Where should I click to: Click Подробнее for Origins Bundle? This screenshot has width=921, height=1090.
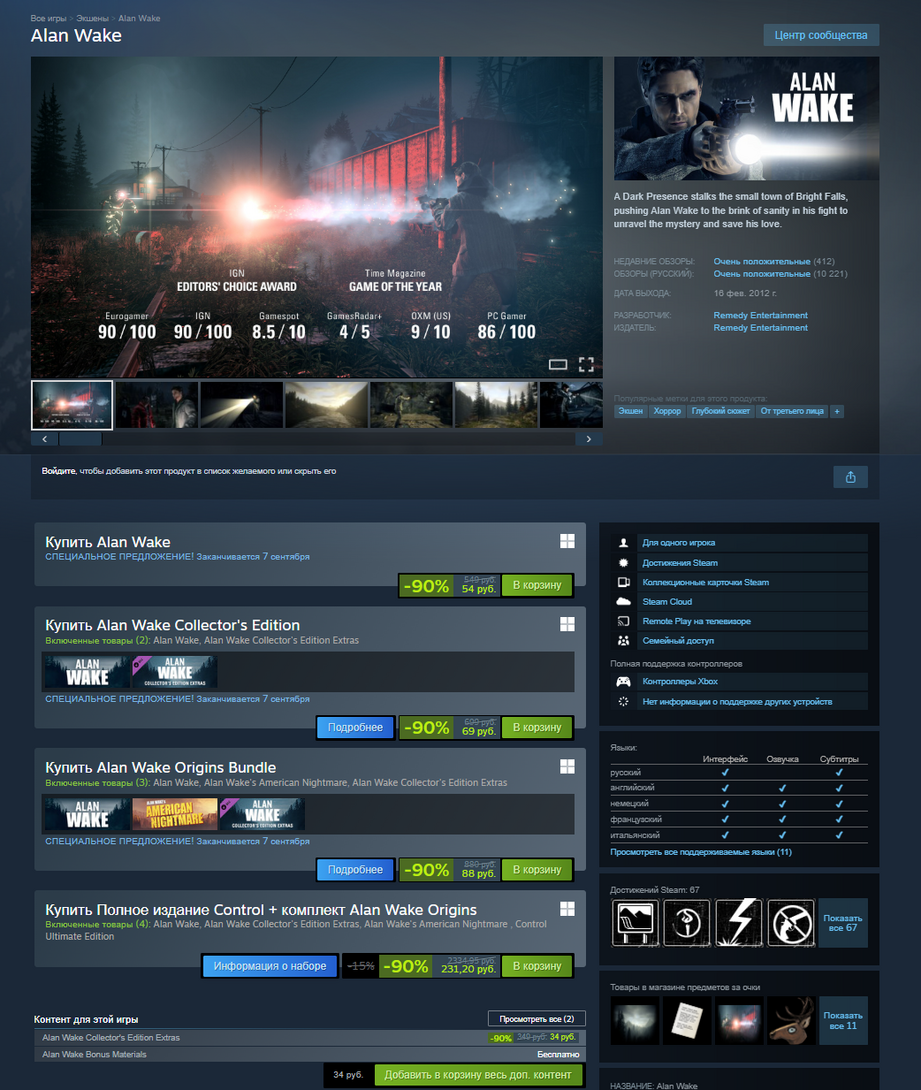[355, 870]
